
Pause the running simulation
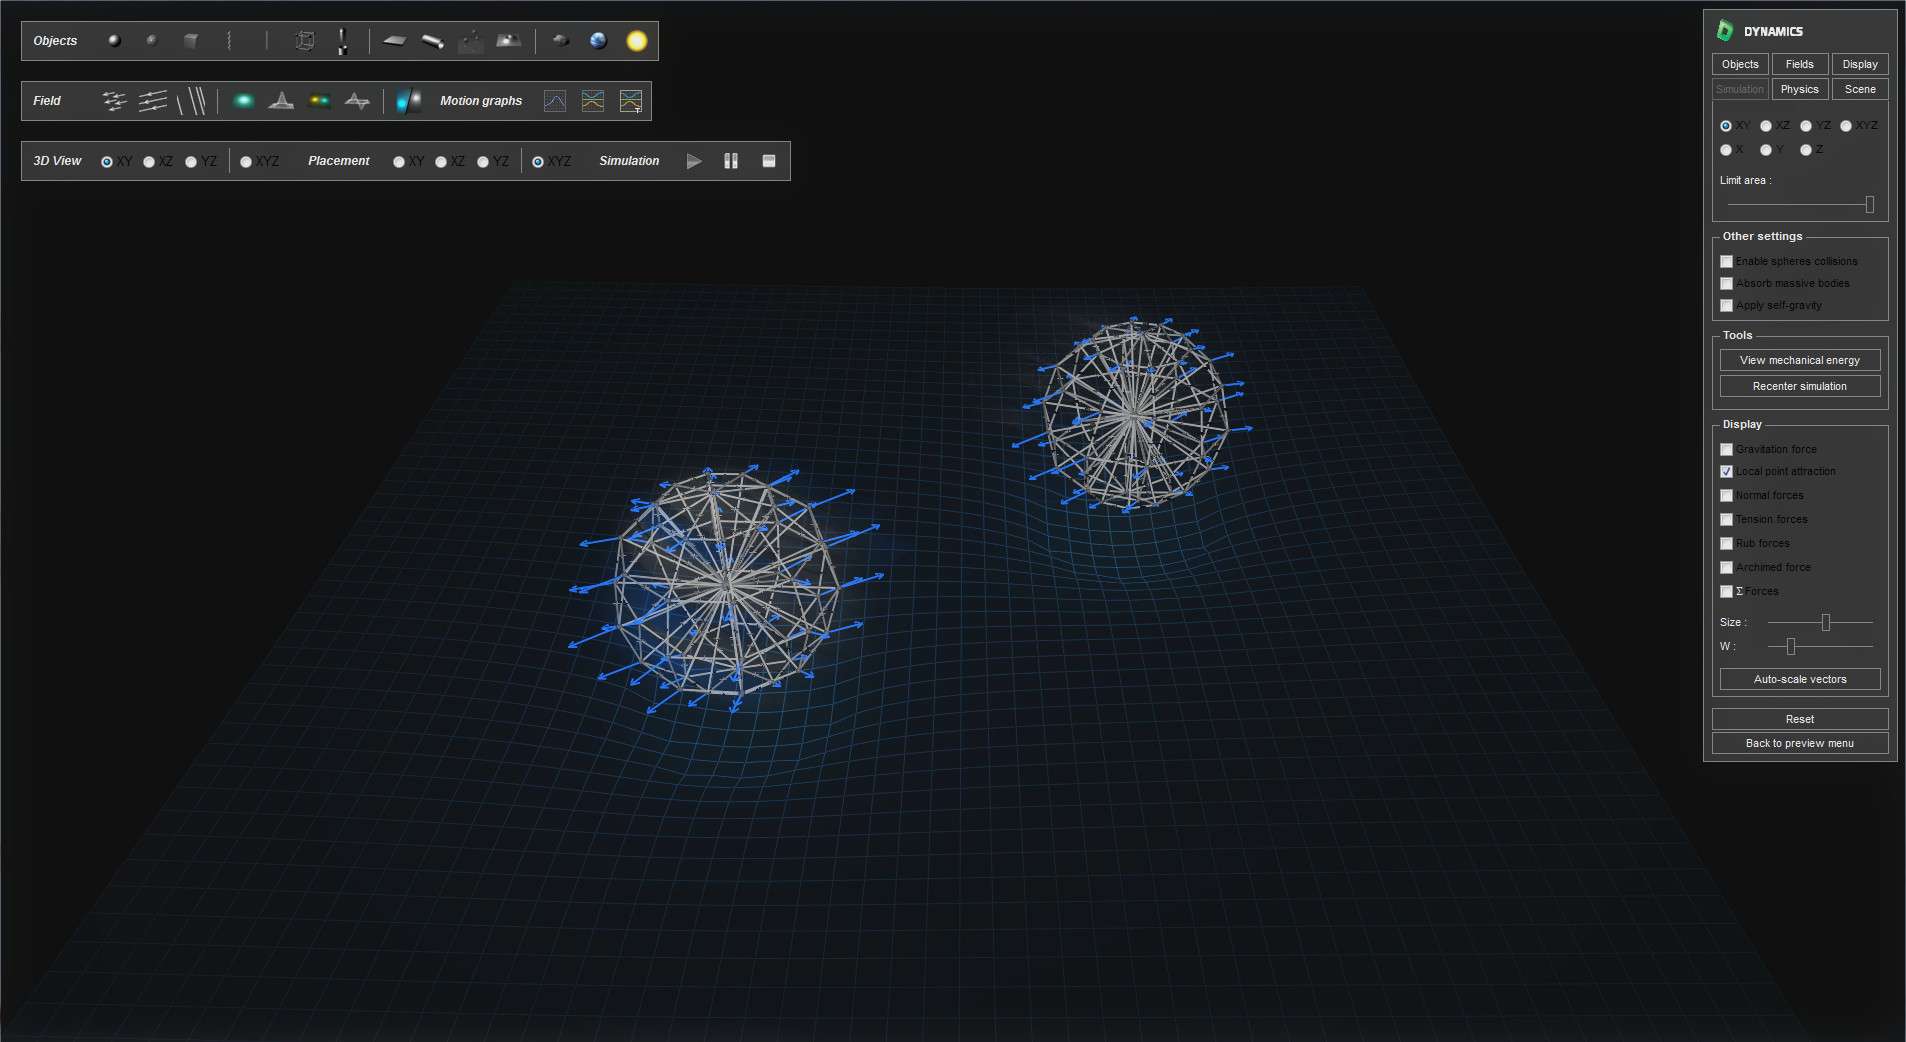point(731,161)
